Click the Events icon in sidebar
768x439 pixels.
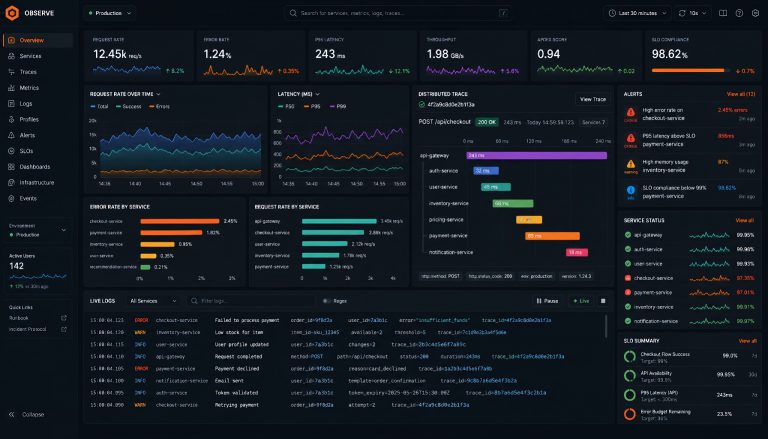tap(11, 198)
